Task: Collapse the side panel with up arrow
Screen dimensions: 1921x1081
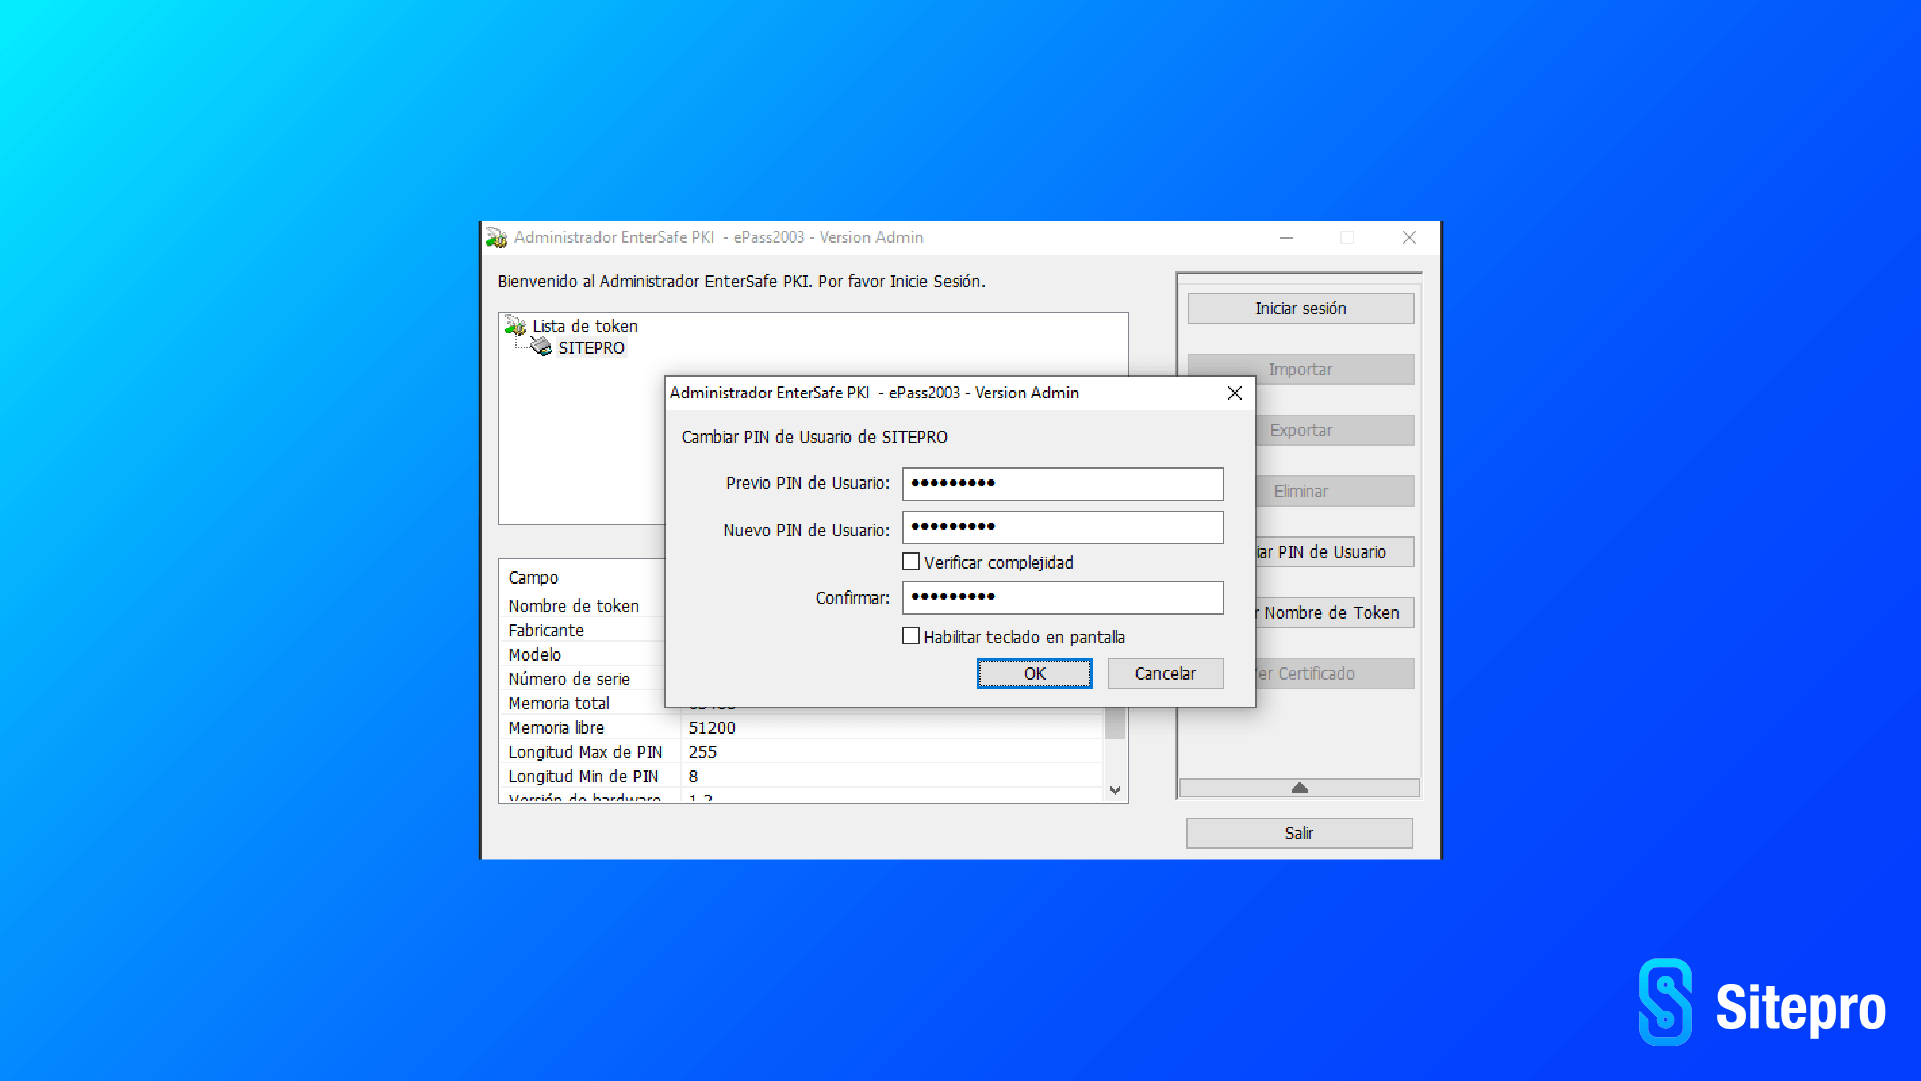Action: [1299, 788]
